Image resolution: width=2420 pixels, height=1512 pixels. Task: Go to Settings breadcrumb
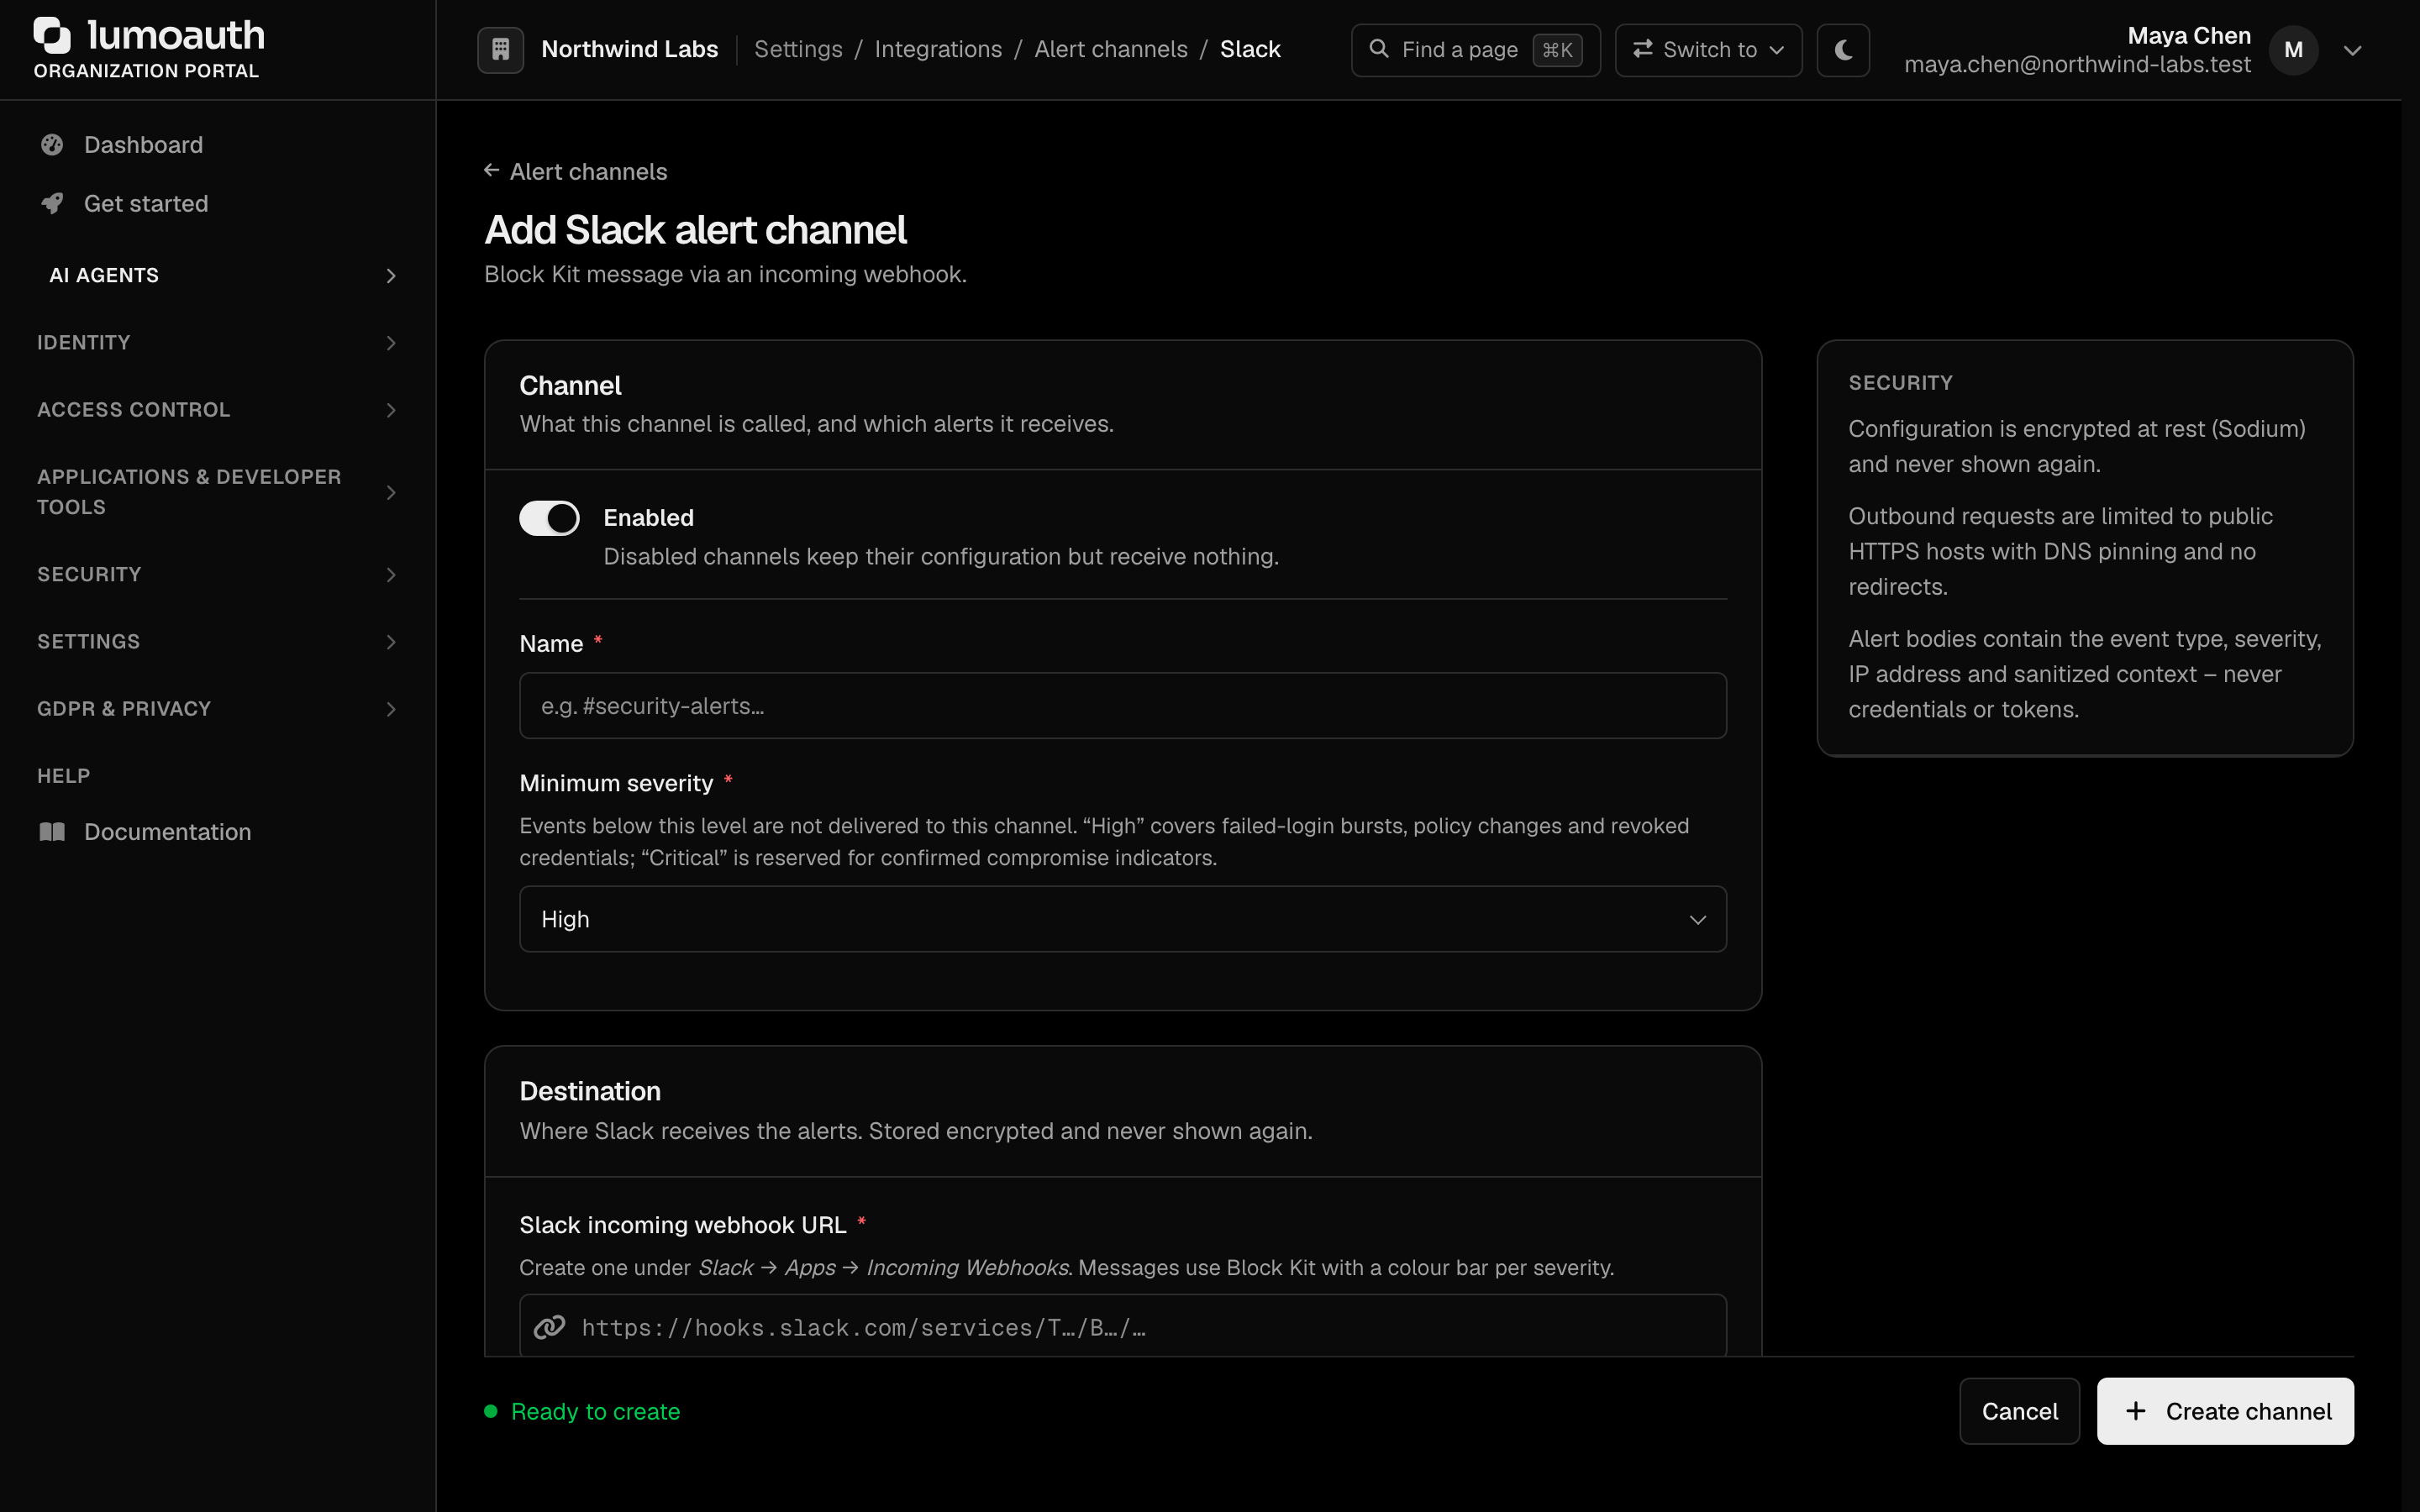click(798, 49)
